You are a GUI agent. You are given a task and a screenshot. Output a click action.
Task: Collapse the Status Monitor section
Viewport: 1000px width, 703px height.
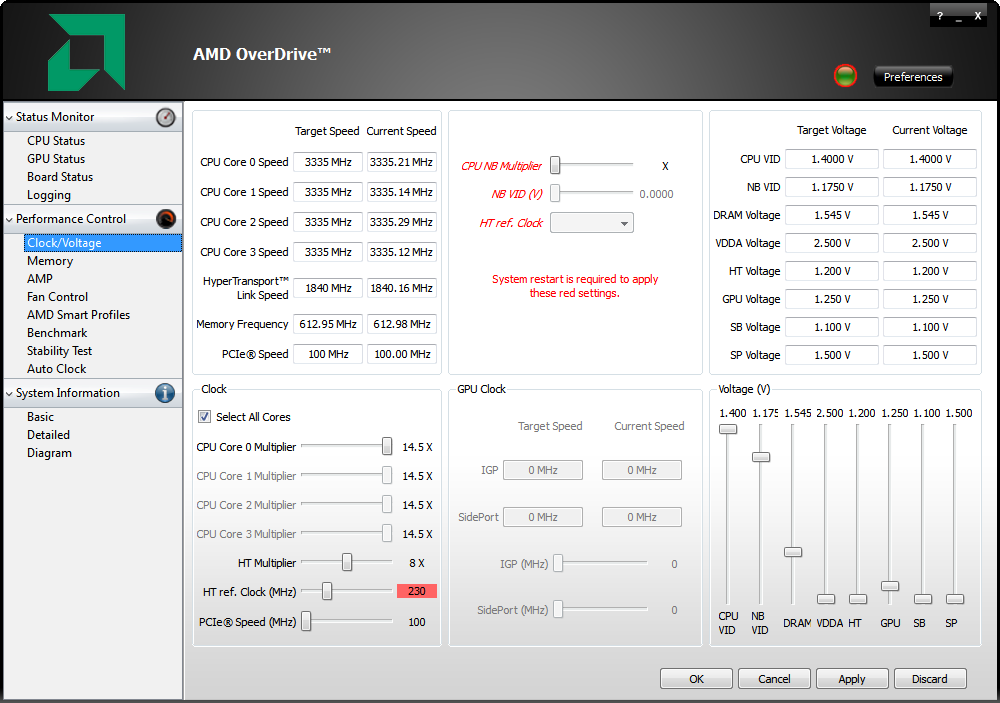coord(10,117)
